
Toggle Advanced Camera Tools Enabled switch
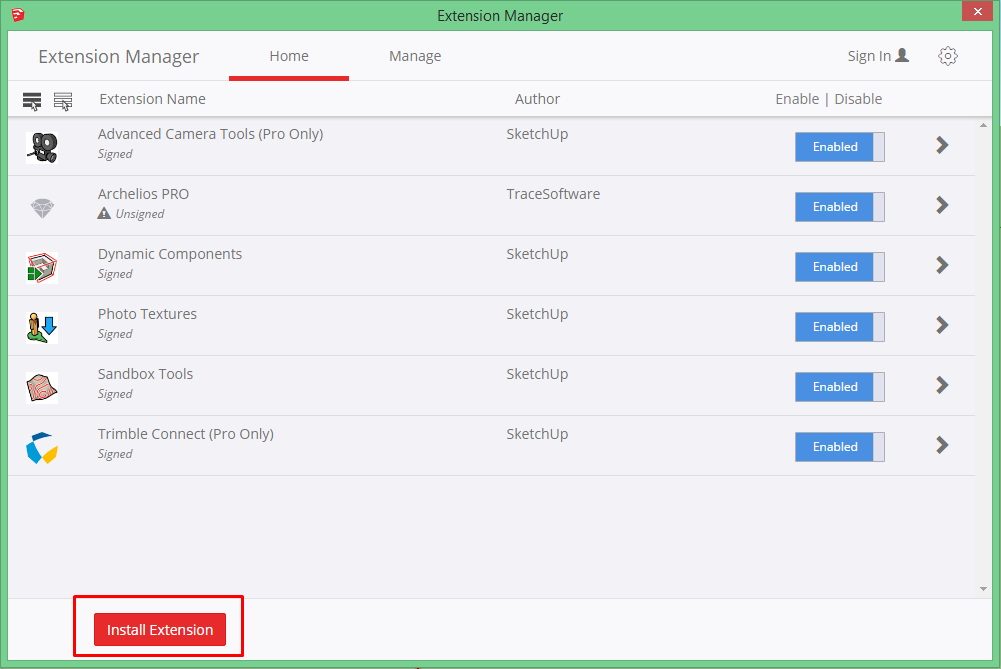(839, 147)
